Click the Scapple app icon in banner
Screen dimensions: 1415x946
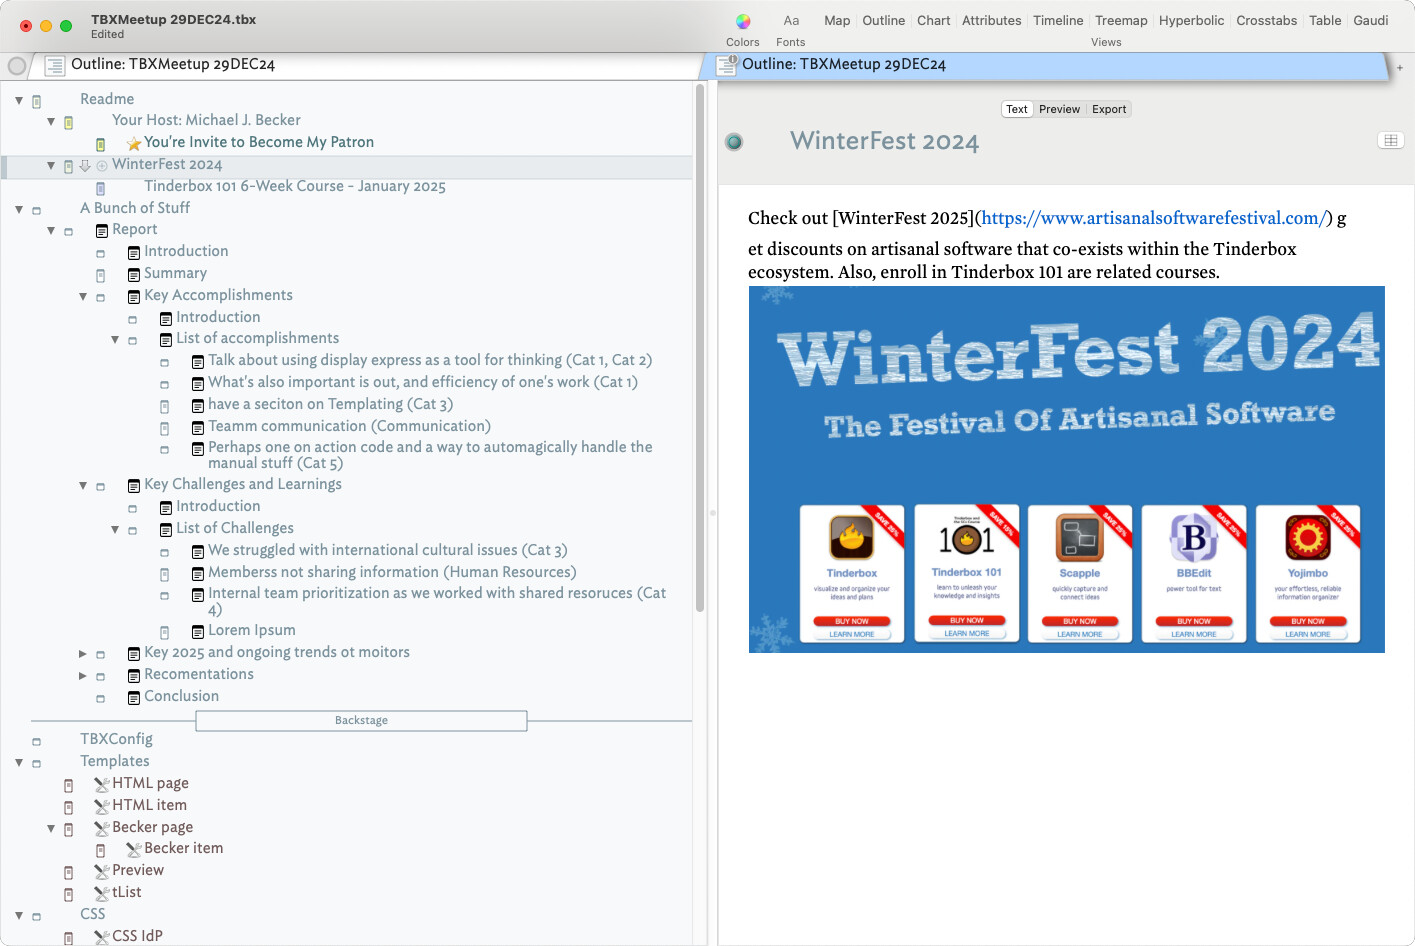pos(1080,538)
